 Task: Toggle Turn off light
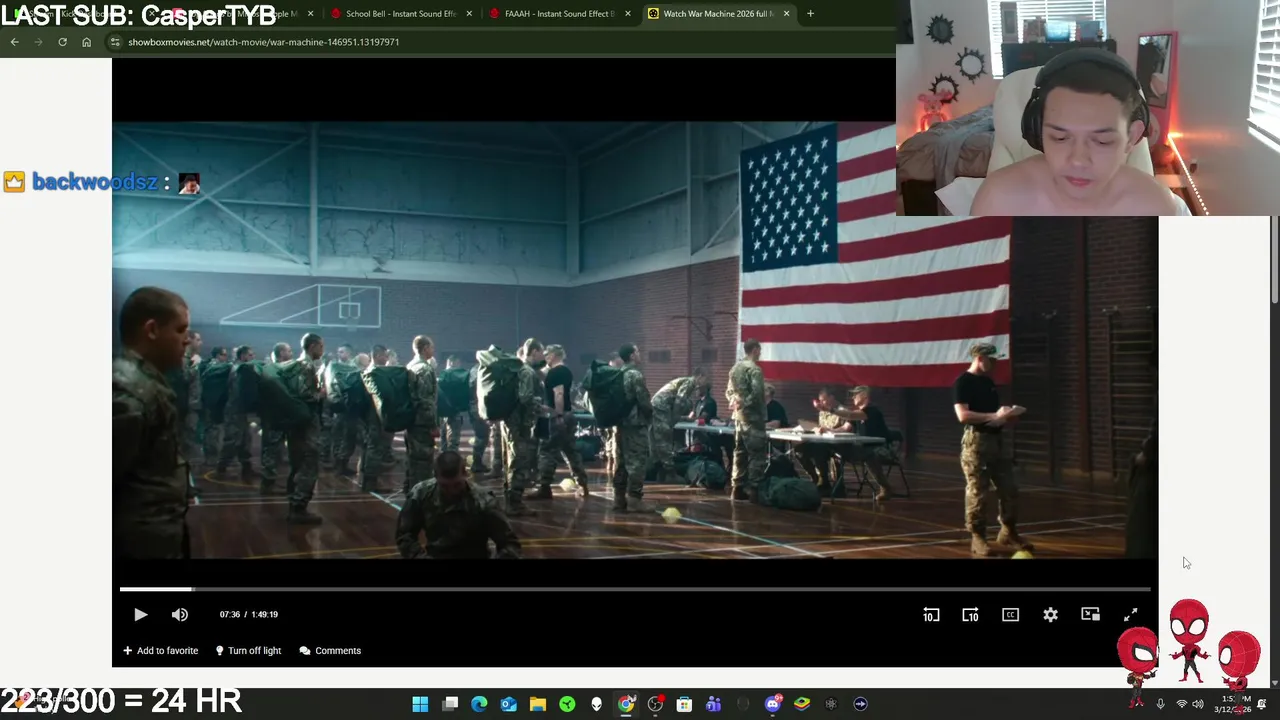pos(248,651)
